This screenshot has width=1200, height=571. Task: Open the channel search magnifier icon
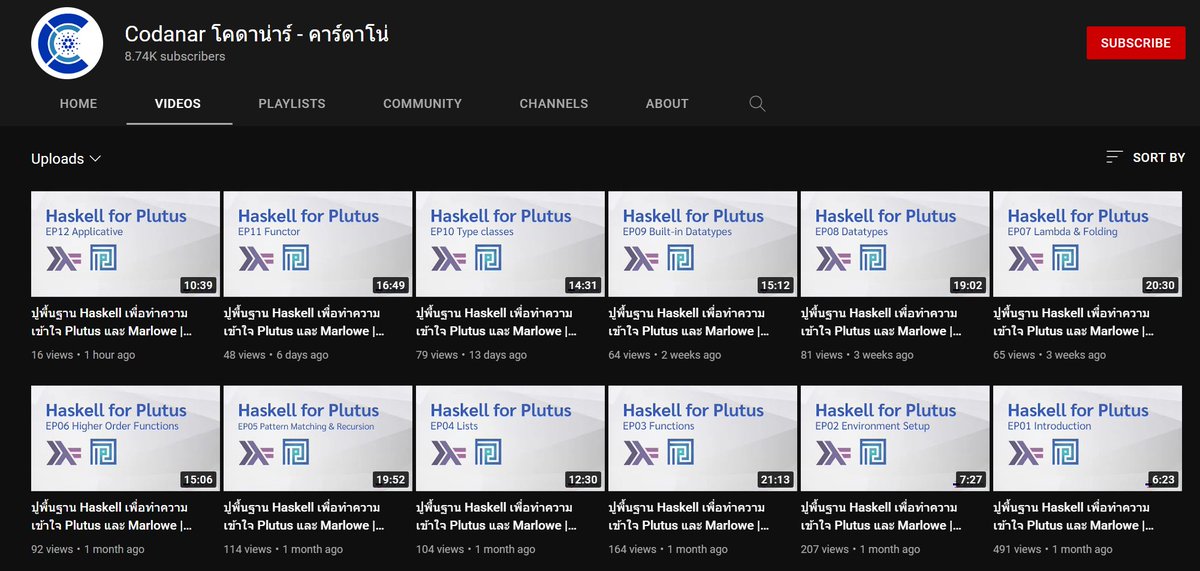coord(757,103)
